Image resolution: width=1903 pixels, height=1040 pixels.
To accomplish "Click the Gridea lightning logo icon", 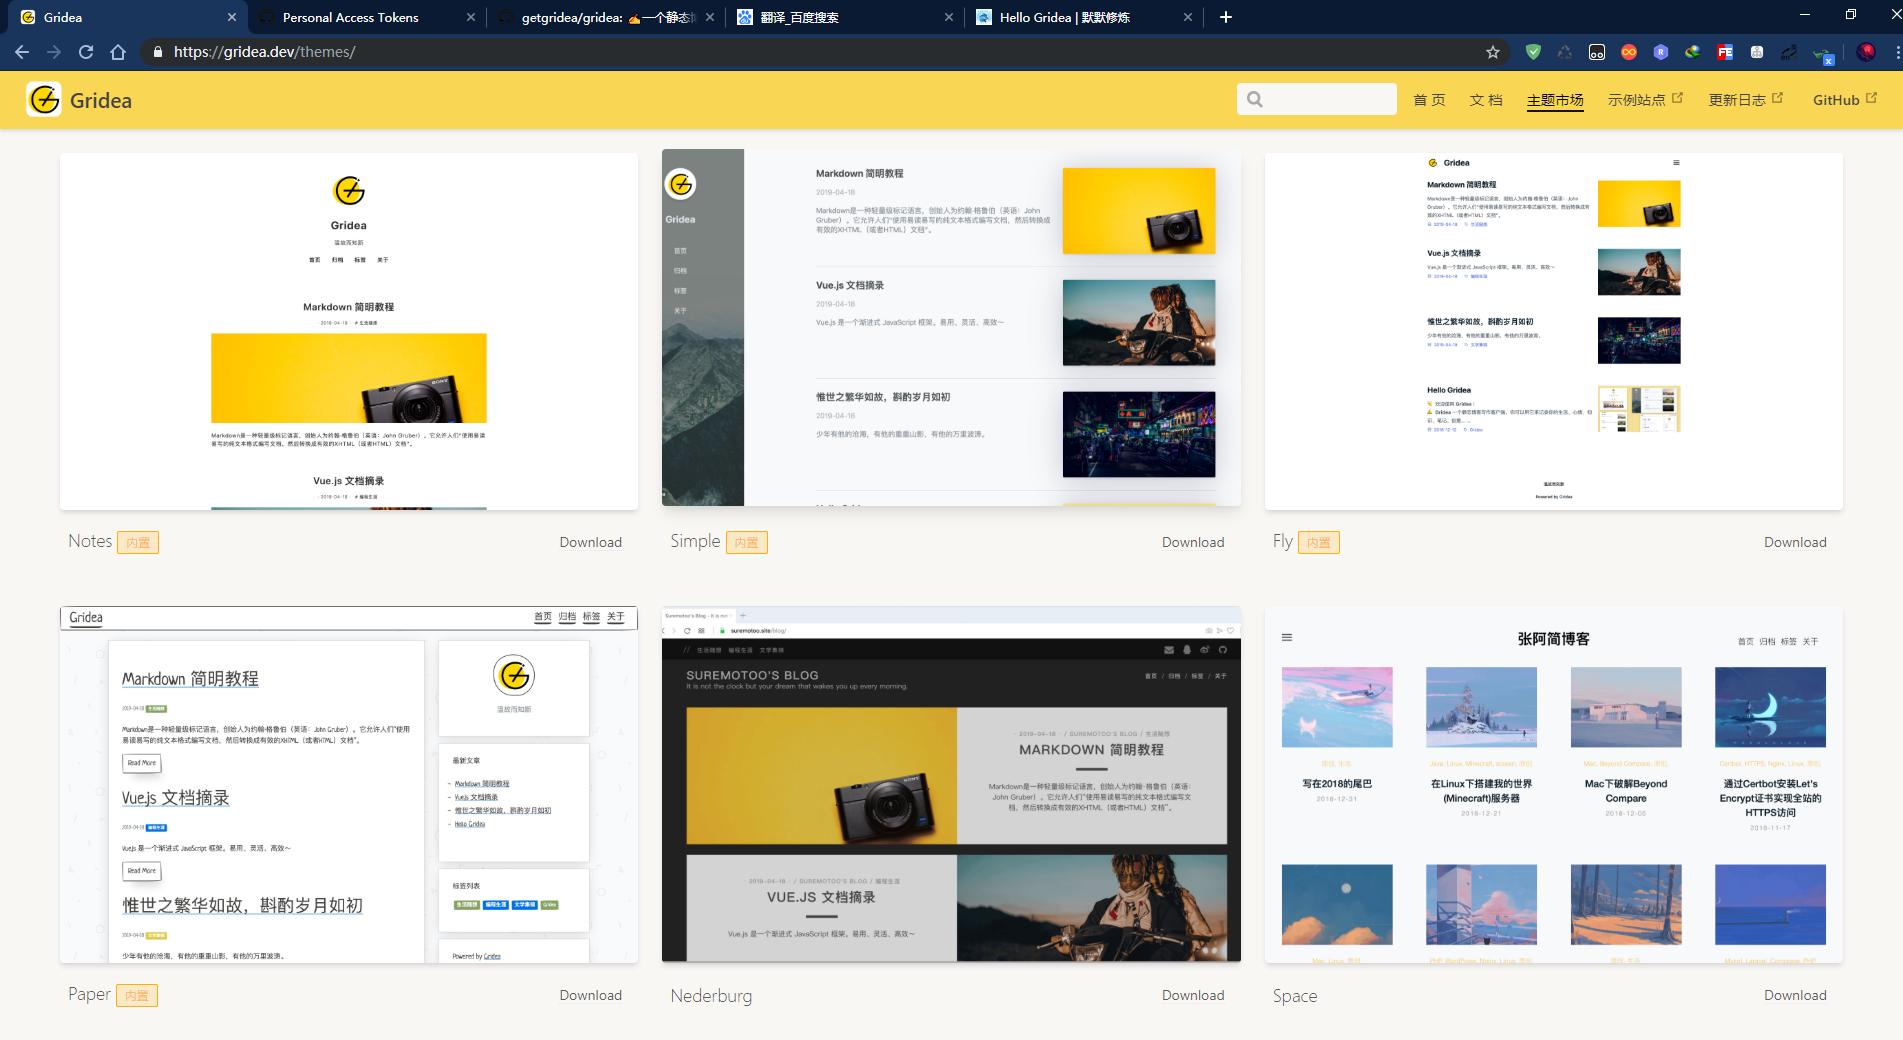I will click(x=44, y=100).
